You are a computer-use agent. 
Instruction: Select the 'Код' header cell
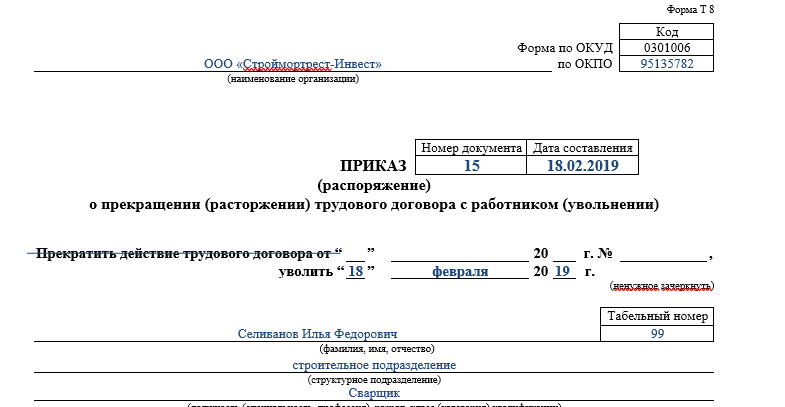coord(666,32)
